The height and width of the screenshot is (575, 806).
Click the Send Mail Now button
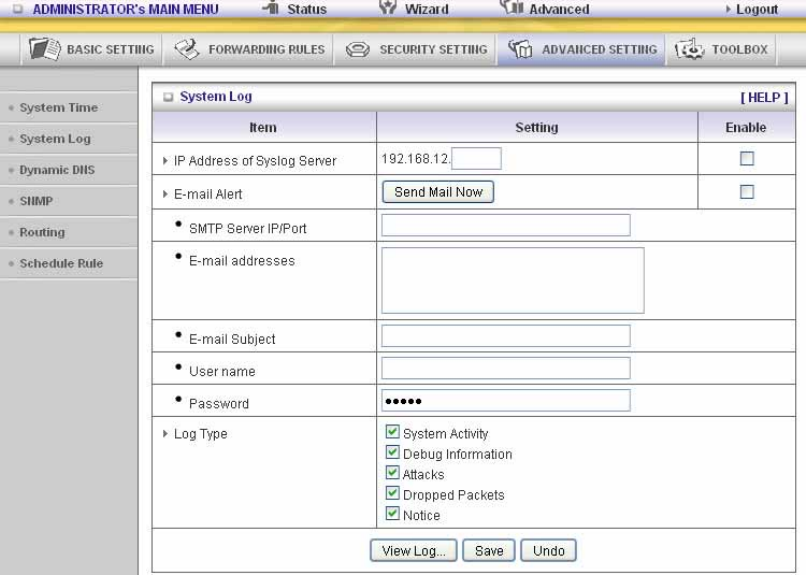(438, 192)
